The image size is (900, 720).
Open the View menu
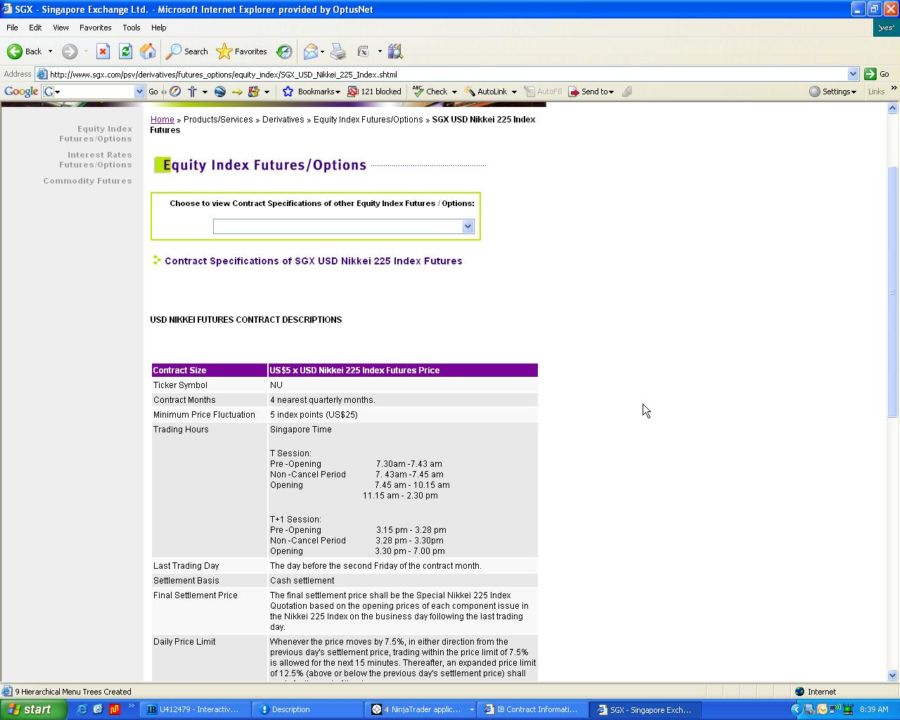click(60, 28)
